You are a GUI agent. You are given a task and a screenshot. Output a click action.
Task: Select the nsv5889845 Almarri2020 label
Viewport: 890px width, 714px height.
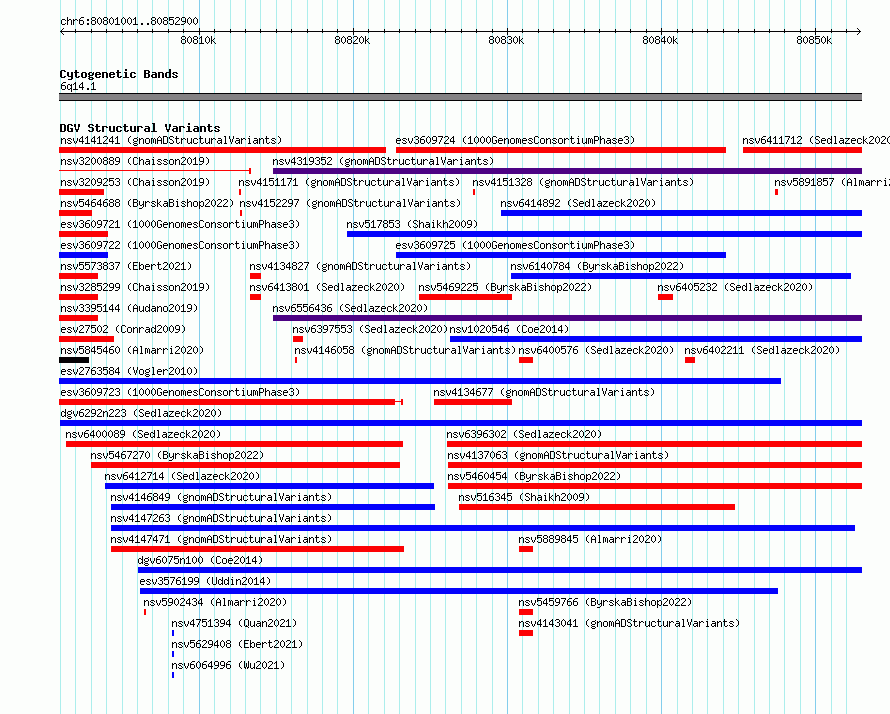coord(590,539)
